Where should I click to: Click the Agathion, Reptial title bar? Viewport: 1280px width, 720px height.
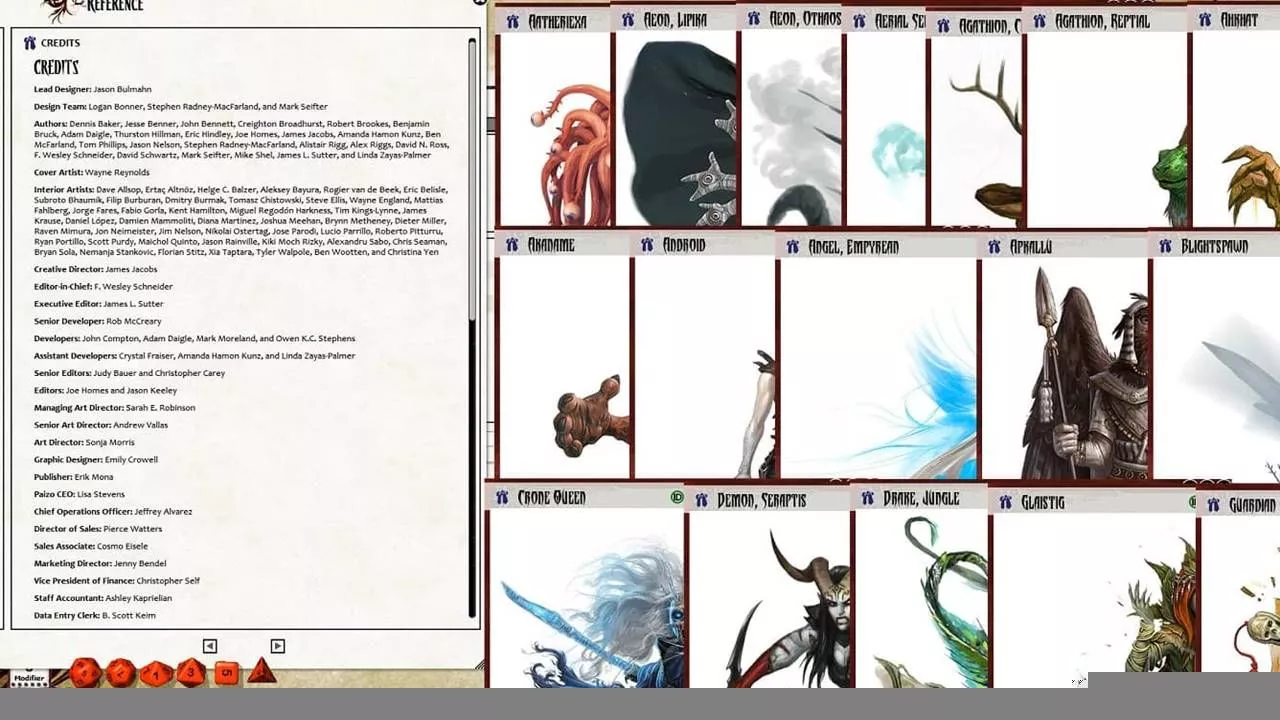click(x=1107, y=21)
